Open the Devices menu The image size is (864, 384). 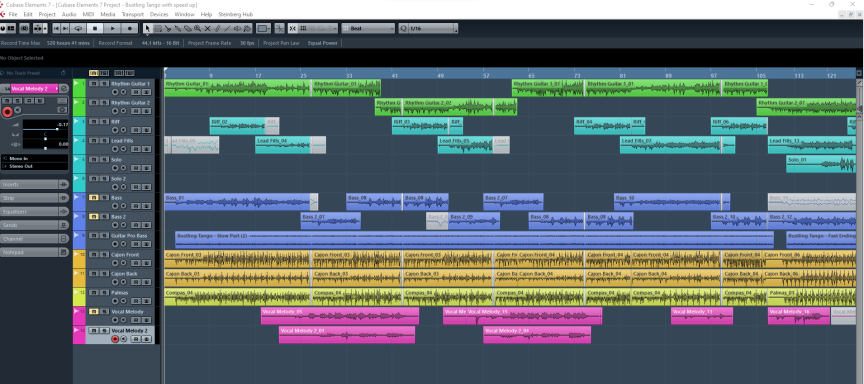(x=159, y=14)
